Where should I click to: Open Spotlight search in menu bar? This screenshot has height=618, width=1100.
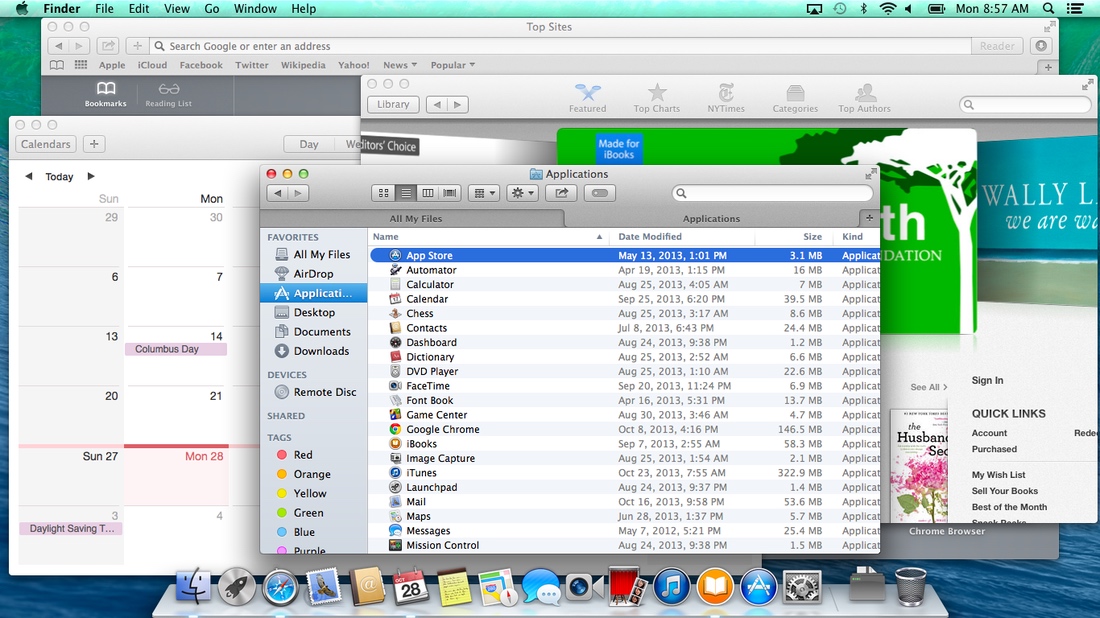(x=1048, y=8)
